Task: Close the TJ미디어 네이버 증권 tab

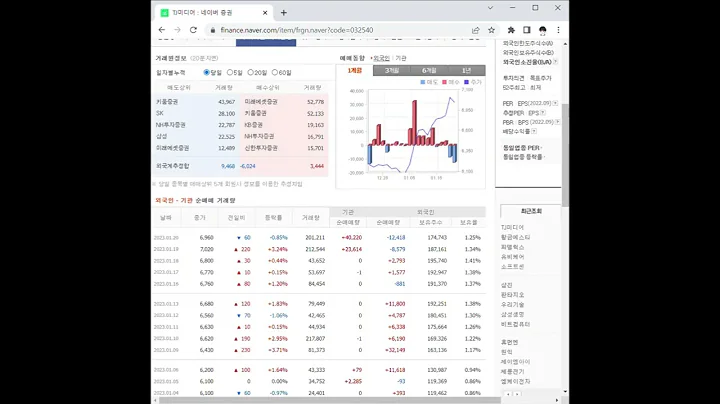Action: (265, 13)
